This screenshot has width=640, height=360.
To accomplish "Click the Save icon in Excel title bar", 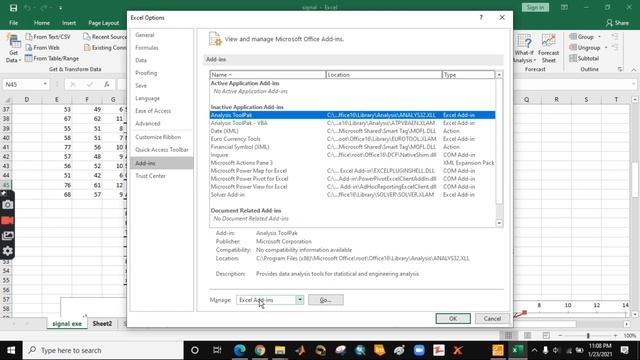I will pos(13,8).
